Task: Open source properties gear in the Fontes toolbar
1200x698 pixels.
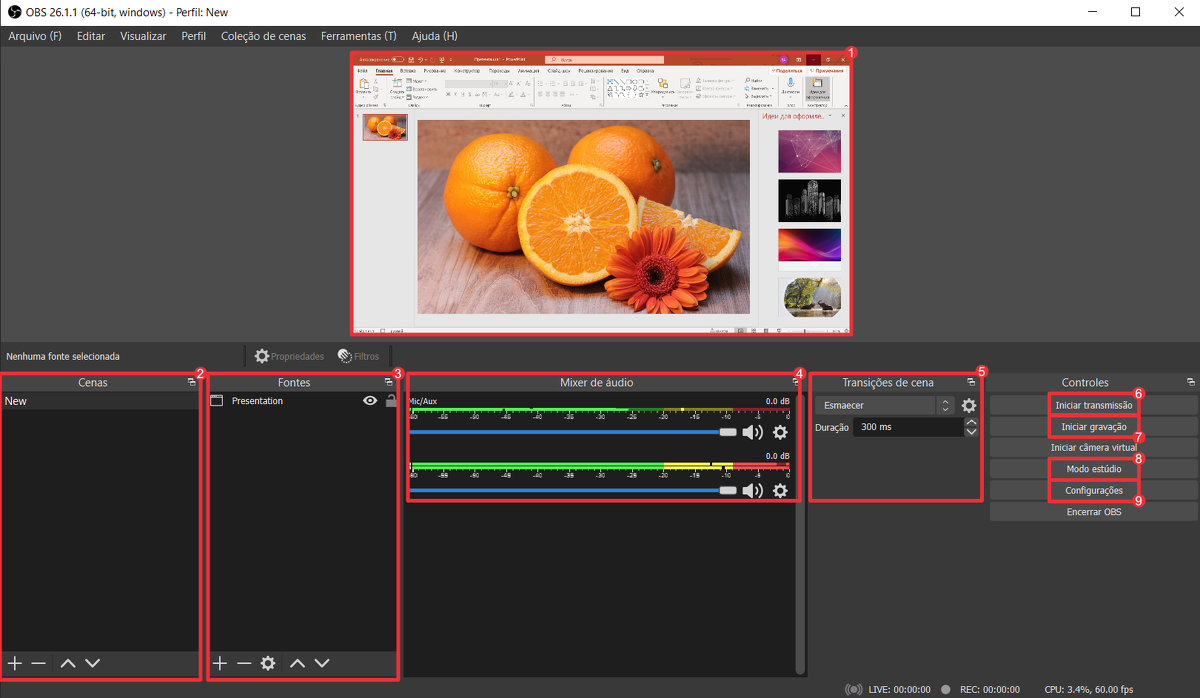Action: [268, 663]
